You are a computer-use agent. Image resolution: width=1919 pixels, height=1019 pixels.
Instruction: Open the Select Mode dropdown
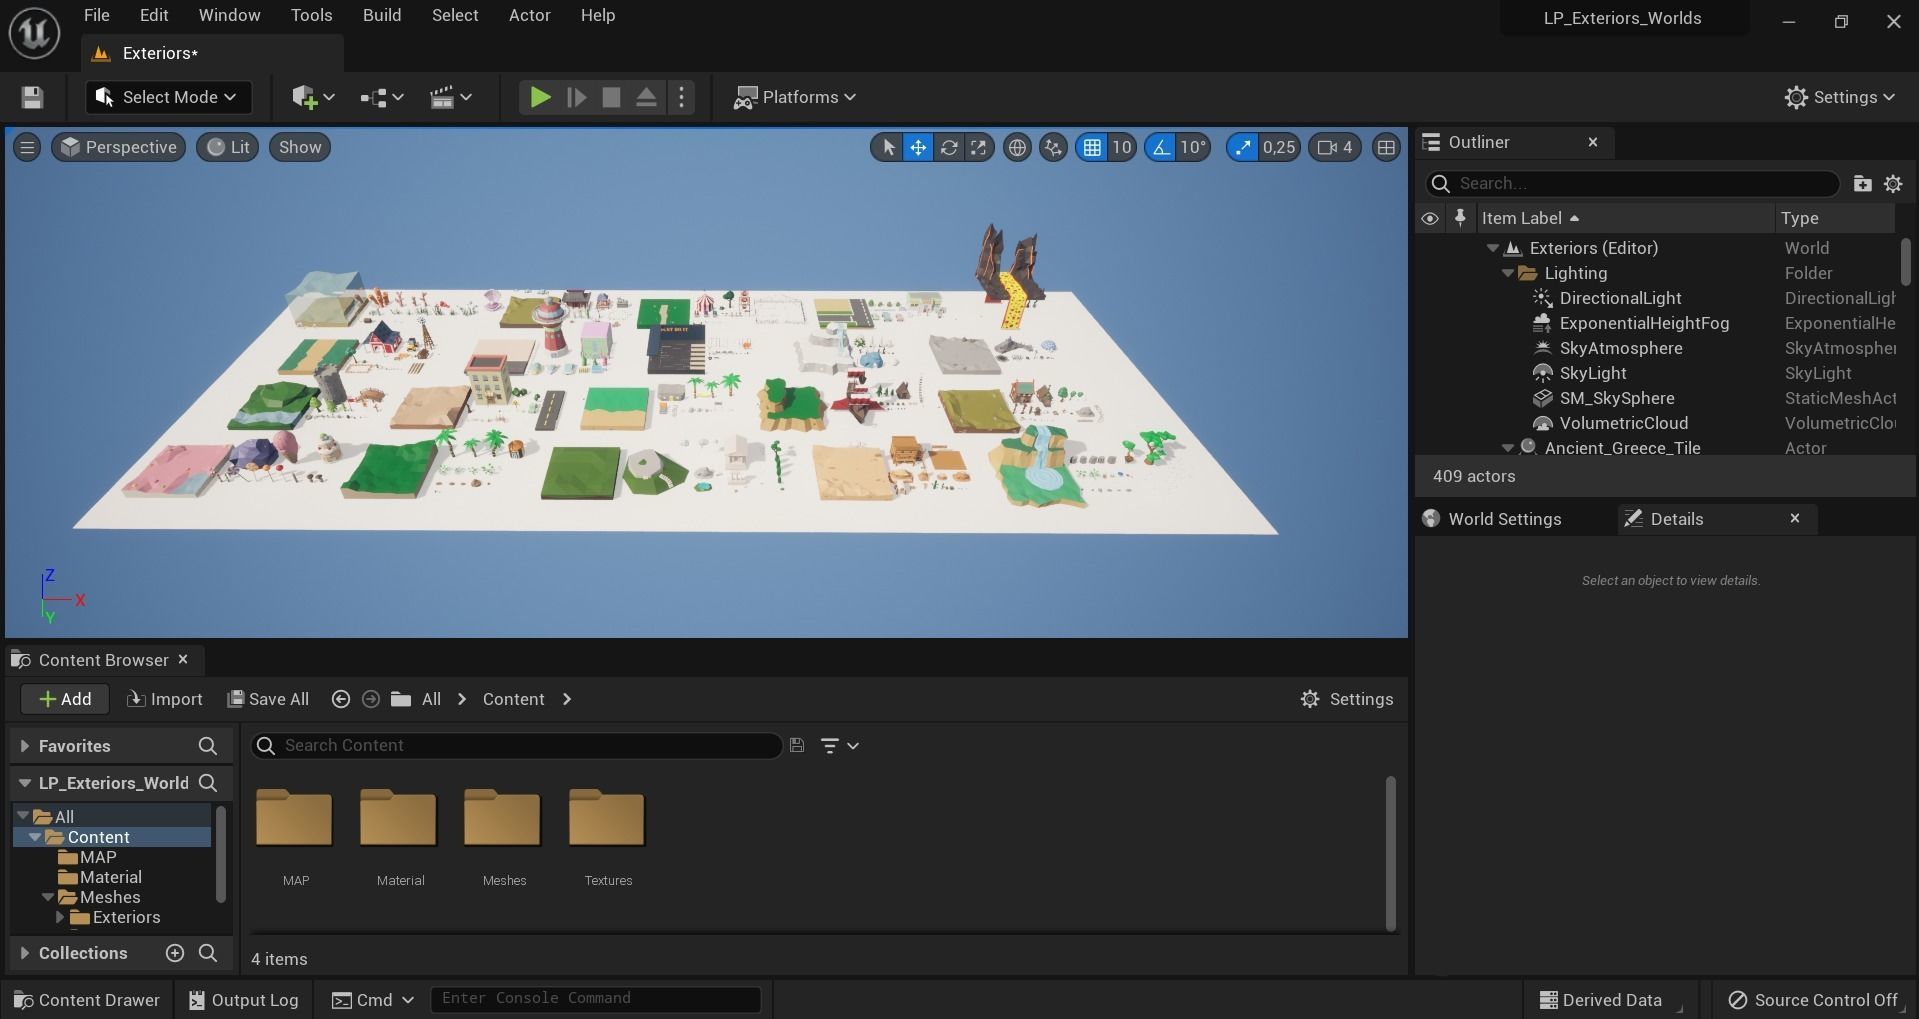click(x=168, y=97)
